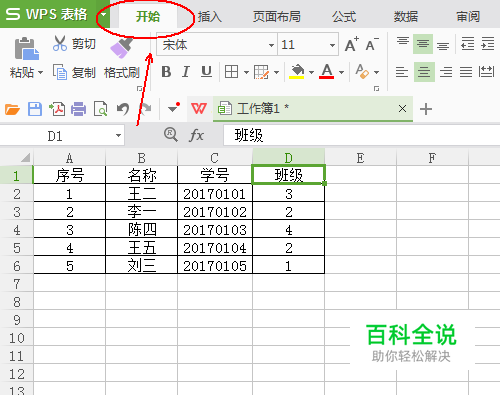Switch to the 页面布局 tab
Screen dimensions: 500x395
277,16
